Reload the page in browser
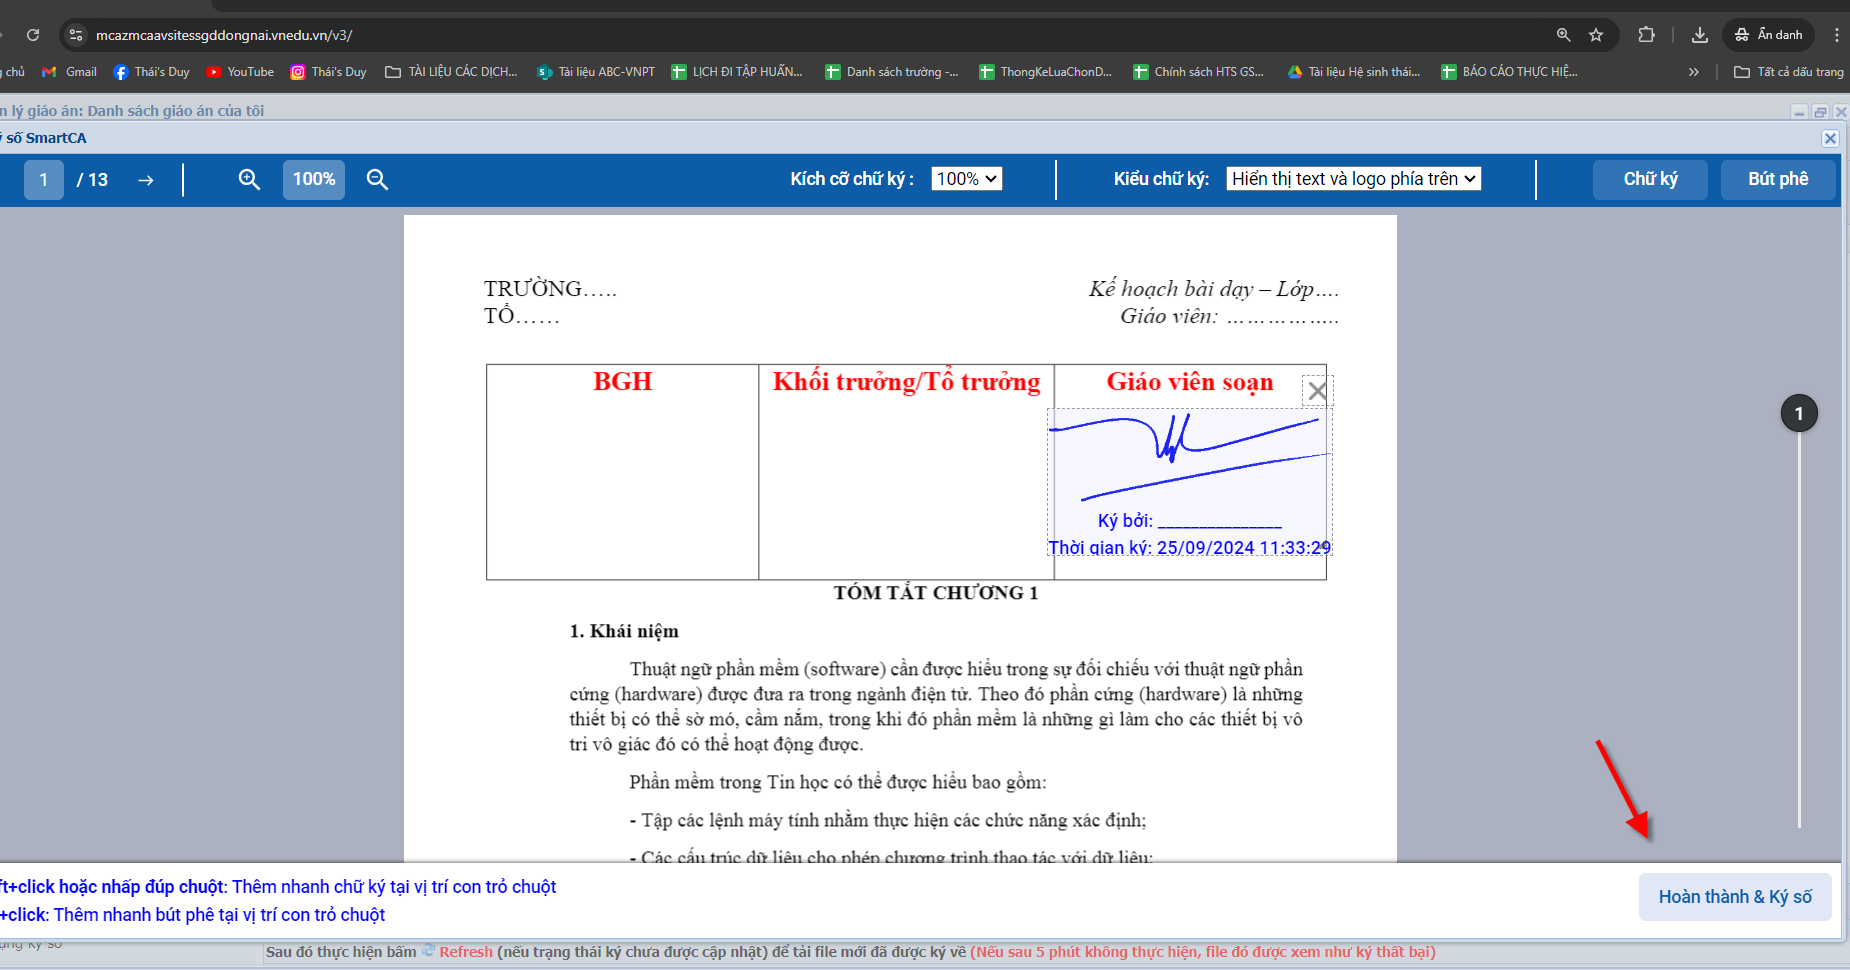Image resolution: width=1850 pixels, height=970 pixels. tap(33, 35)
